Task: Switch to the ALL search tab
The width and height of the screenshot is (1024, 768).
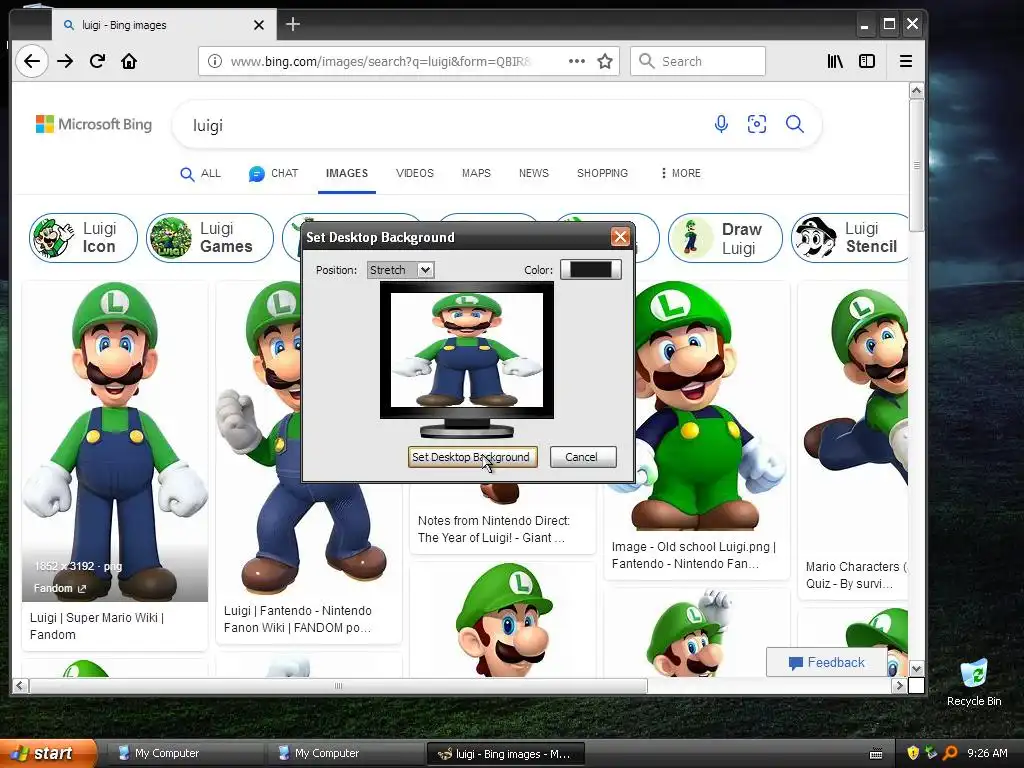Action: point(200,174)
